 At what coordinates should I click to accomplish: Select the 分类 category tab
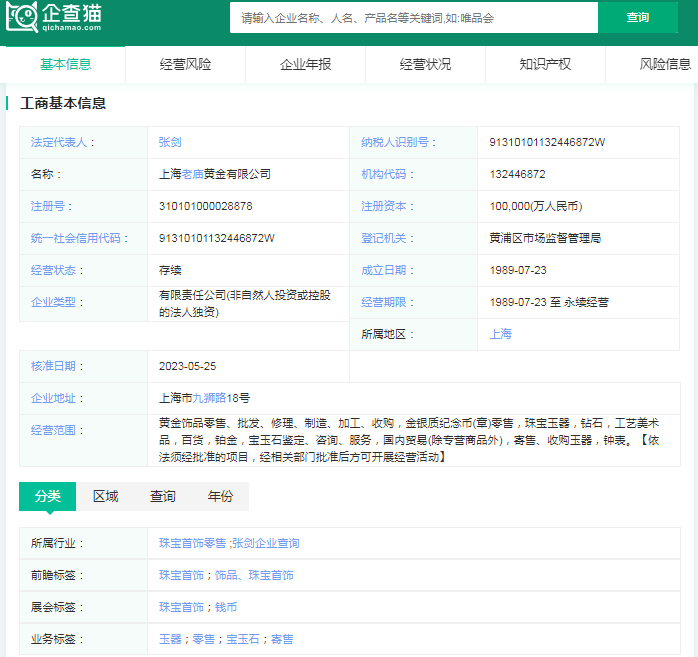47,496
